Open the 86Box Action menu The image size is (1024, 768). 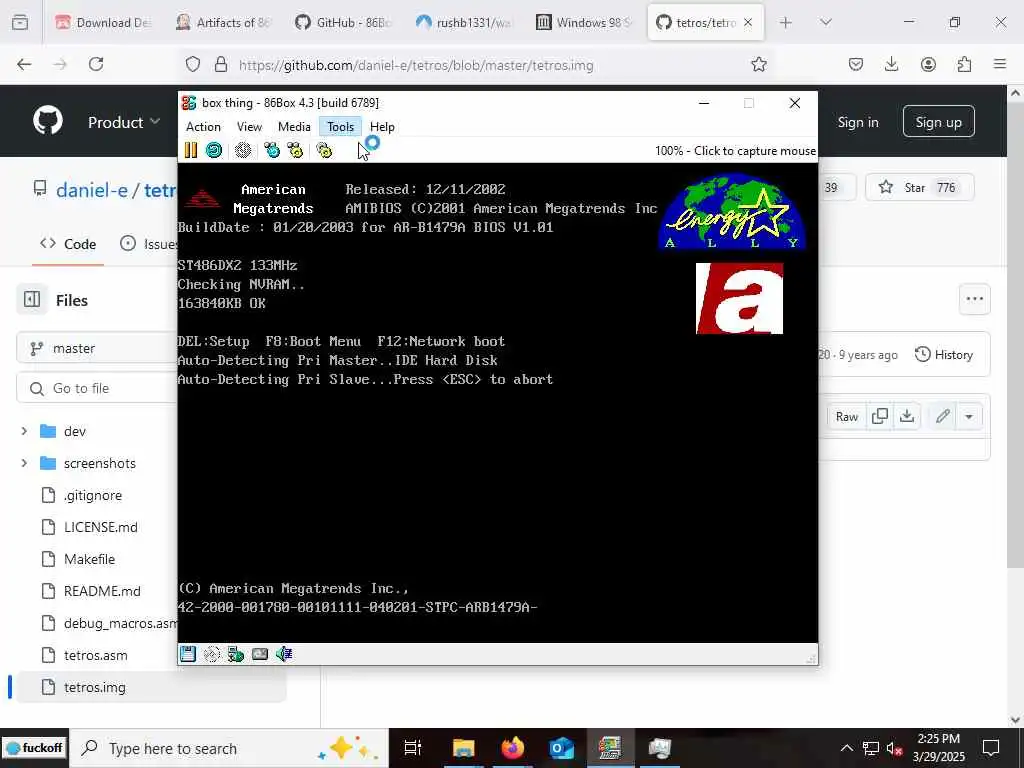click(x=203, y=127)
